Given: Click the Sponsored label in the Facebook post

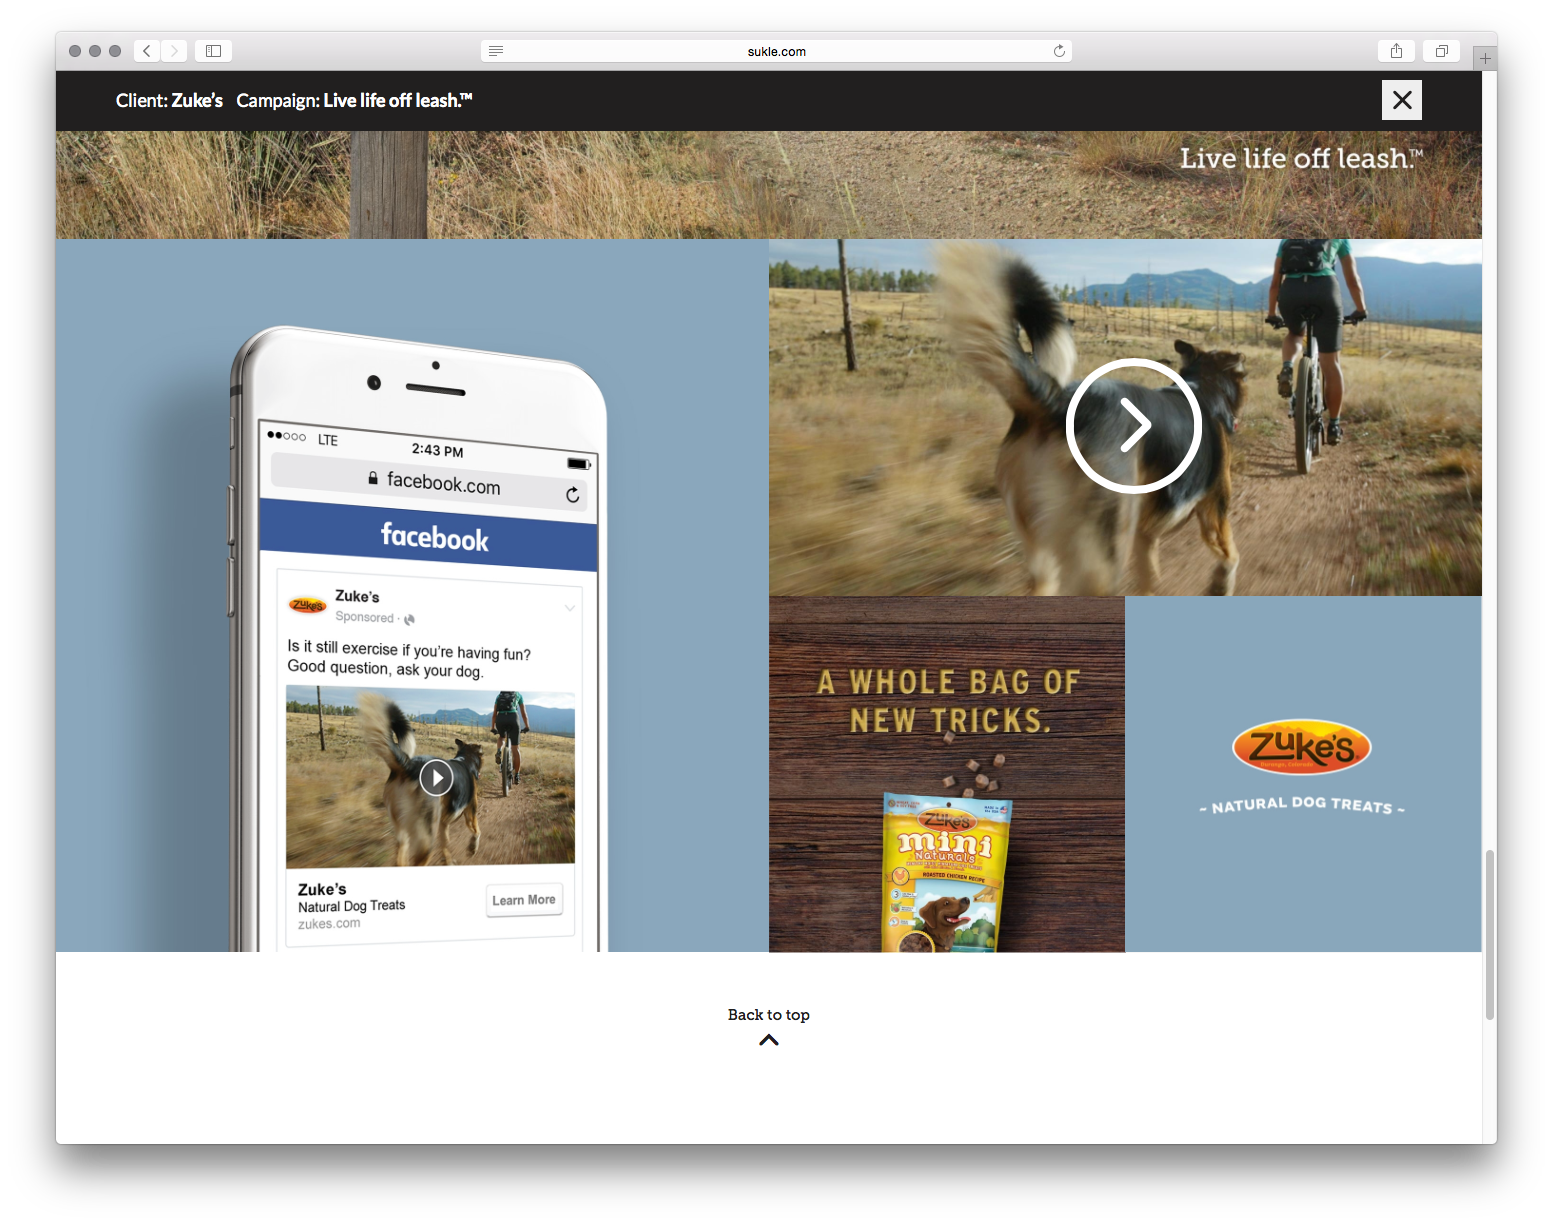Looking at the screenshot, I should point(365,617).
